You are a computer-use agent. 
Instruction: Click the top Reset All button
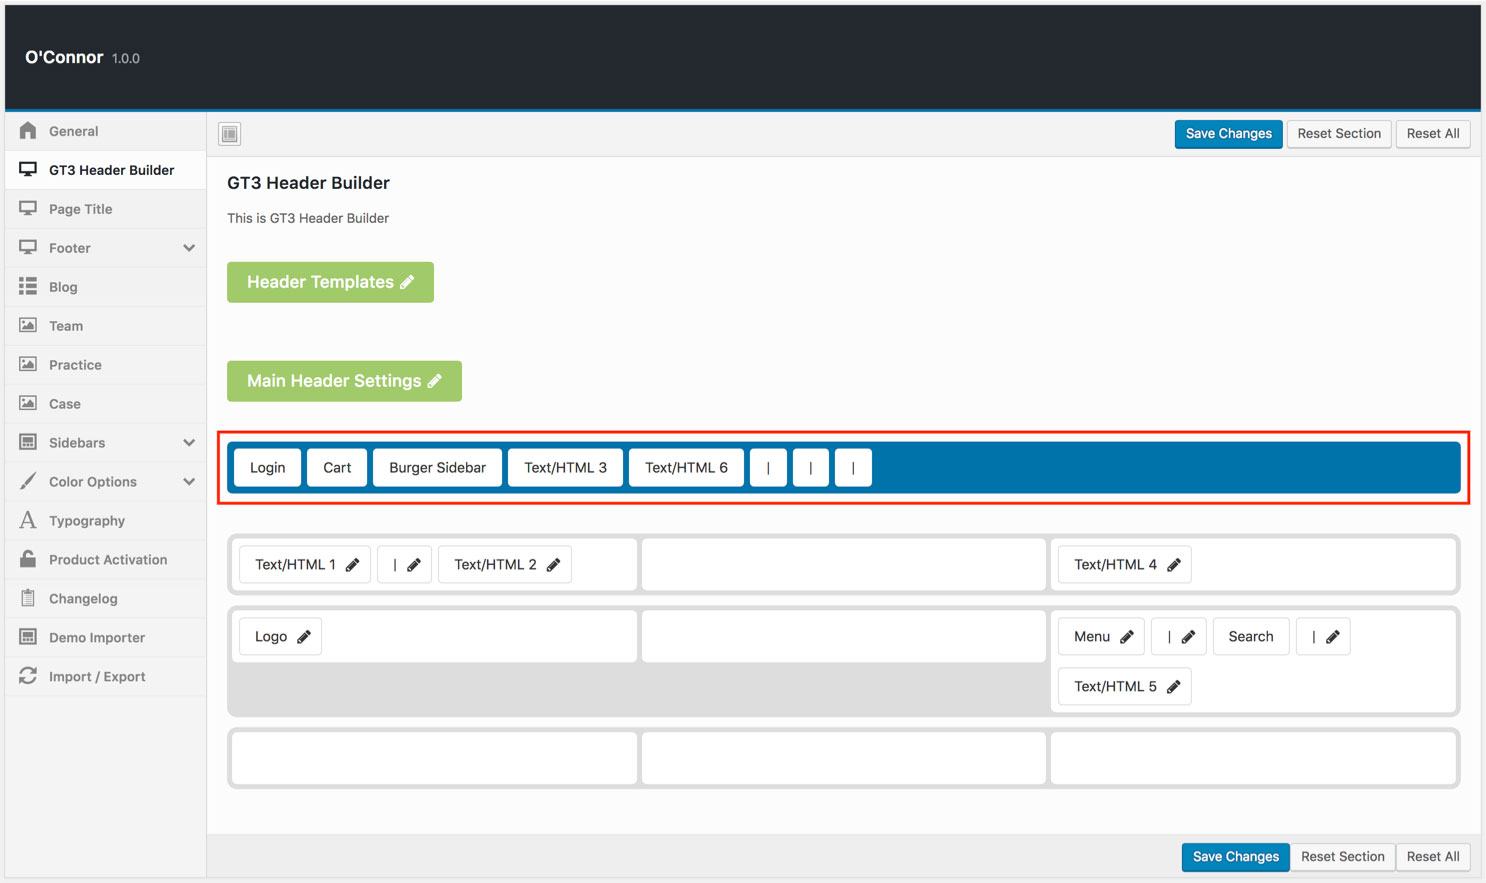tap(1433, 134)
